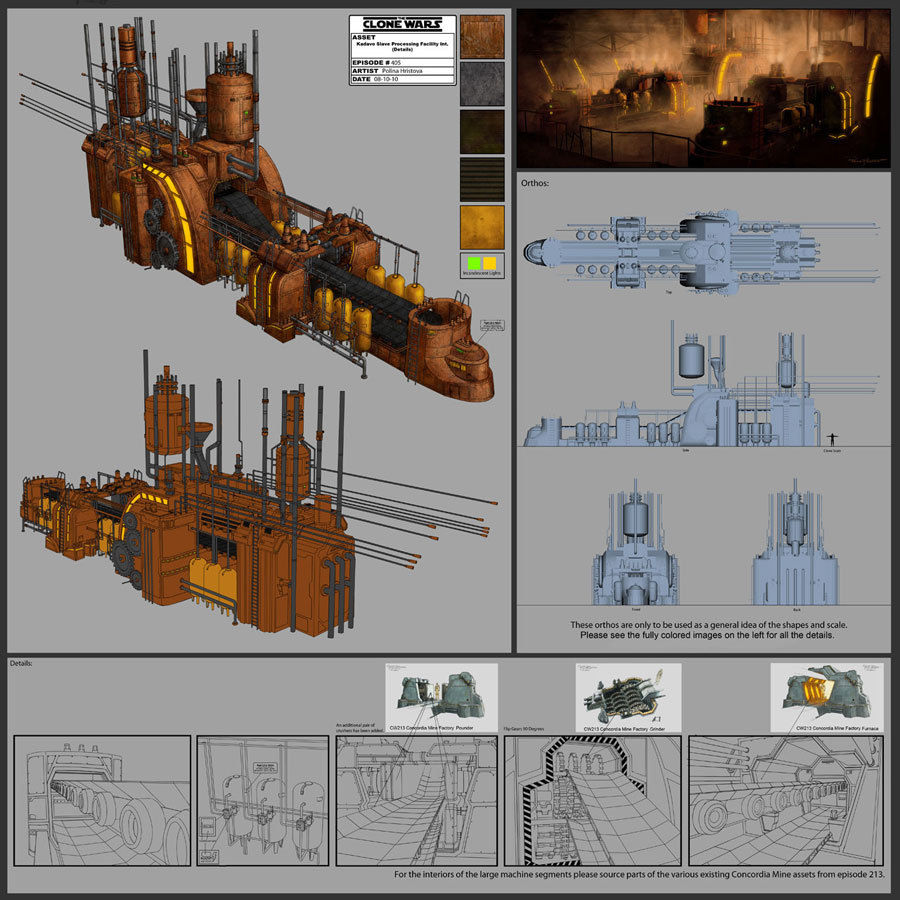
Task: Click the ASSET name field text
Action: 402,46
